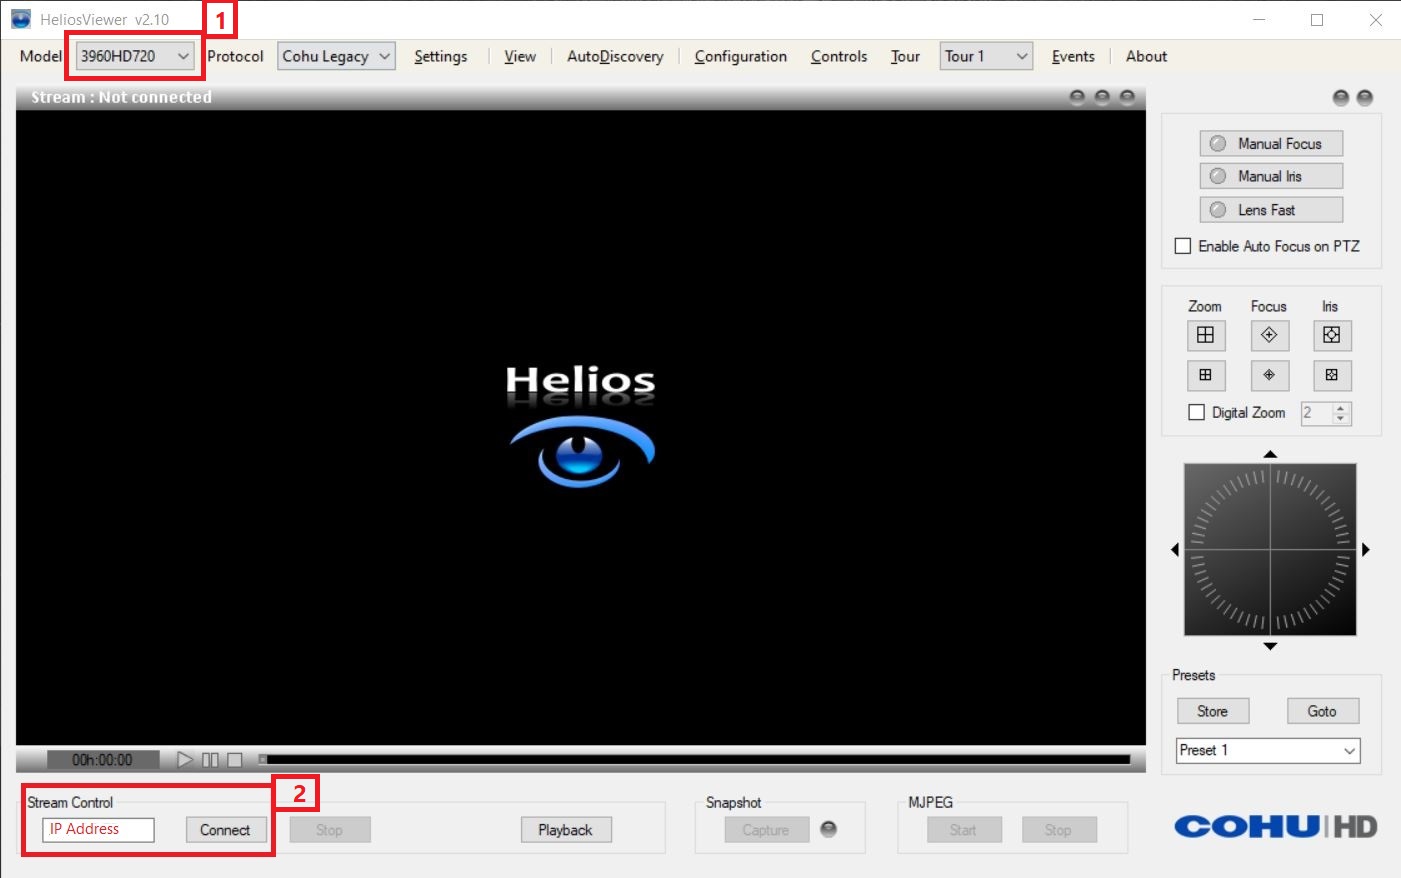Click the 00h:00:00 time display
Image resolution: width=1401 pixels, height=878 pixels.
point(103,760)
